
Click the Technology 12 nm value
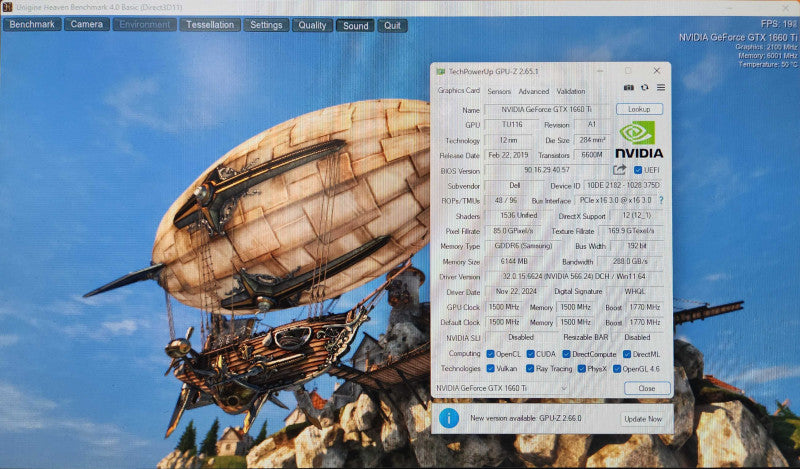pyautogui.click(x=508, y=140)
